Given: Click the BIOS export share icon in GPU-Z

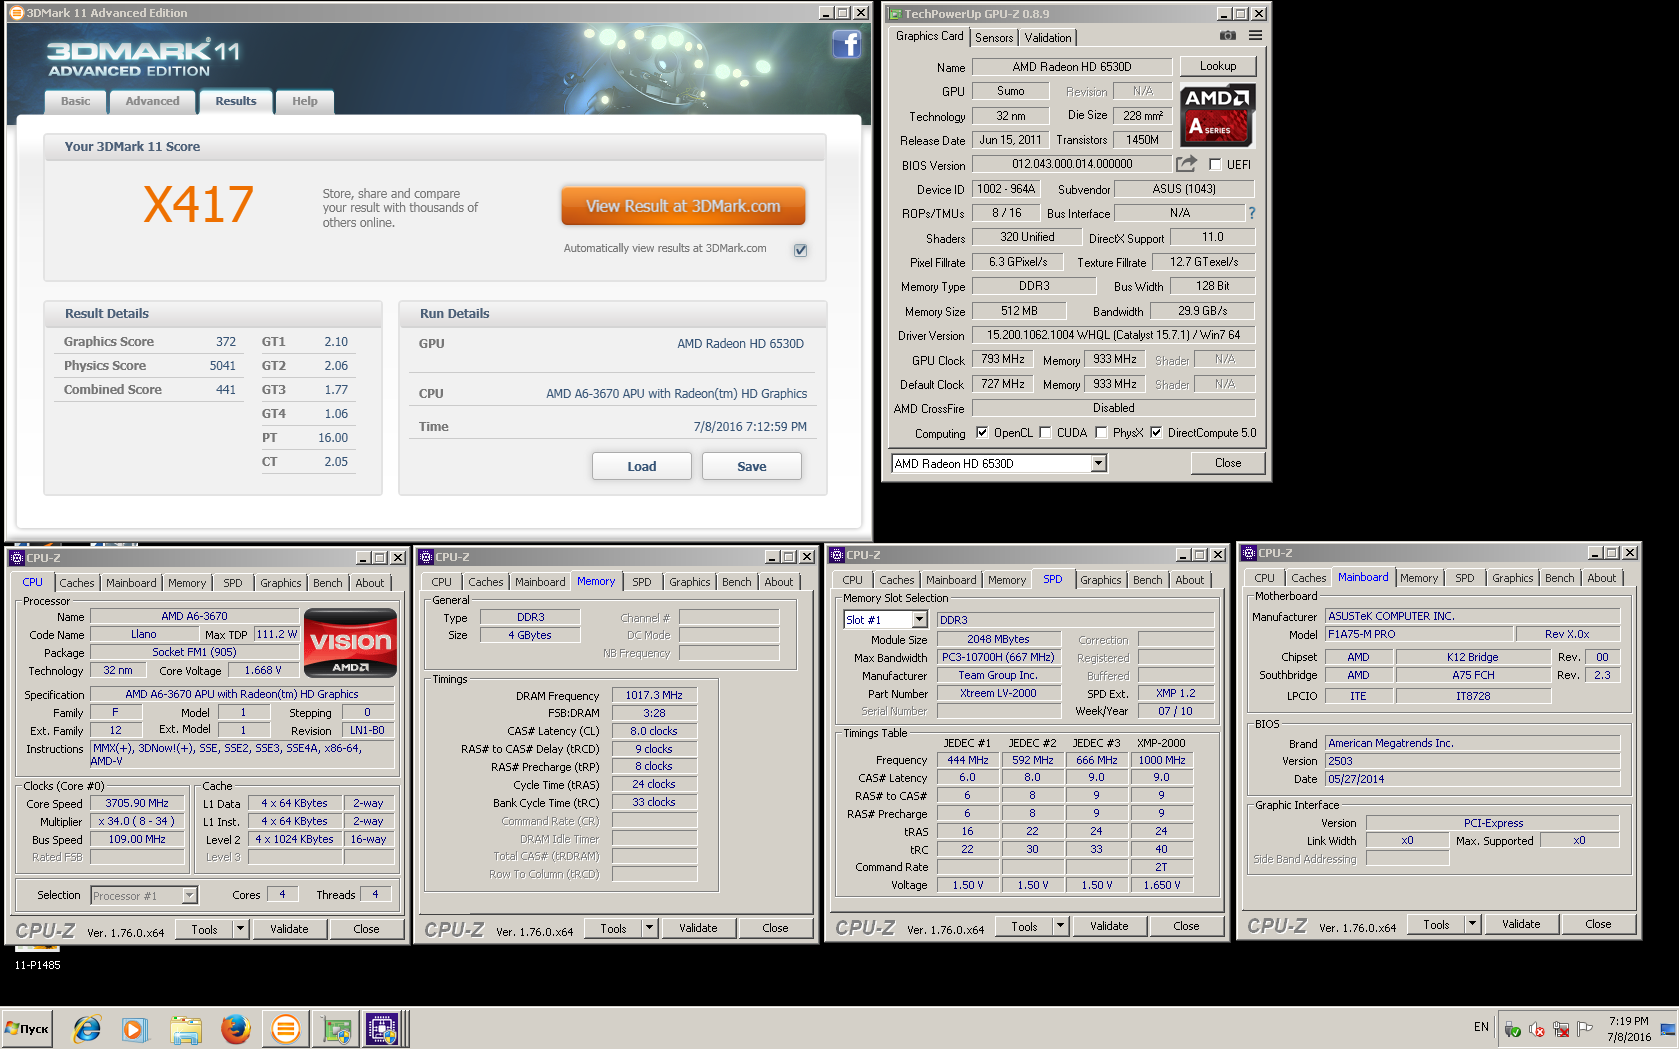Looking at the screenshot, I should 1186,164.
